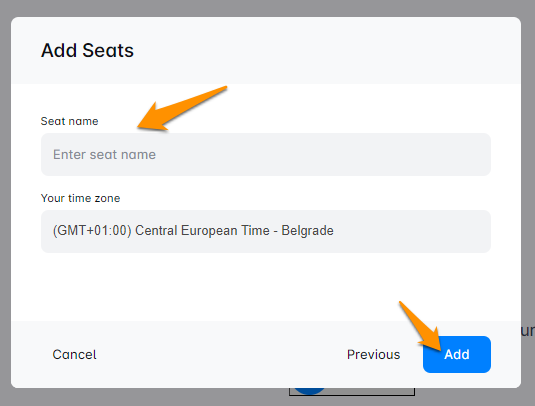The height and width of the screenshot is (406, 535).
Task: Click the dialog header area beside Add Seats
Action: [324, 50]
